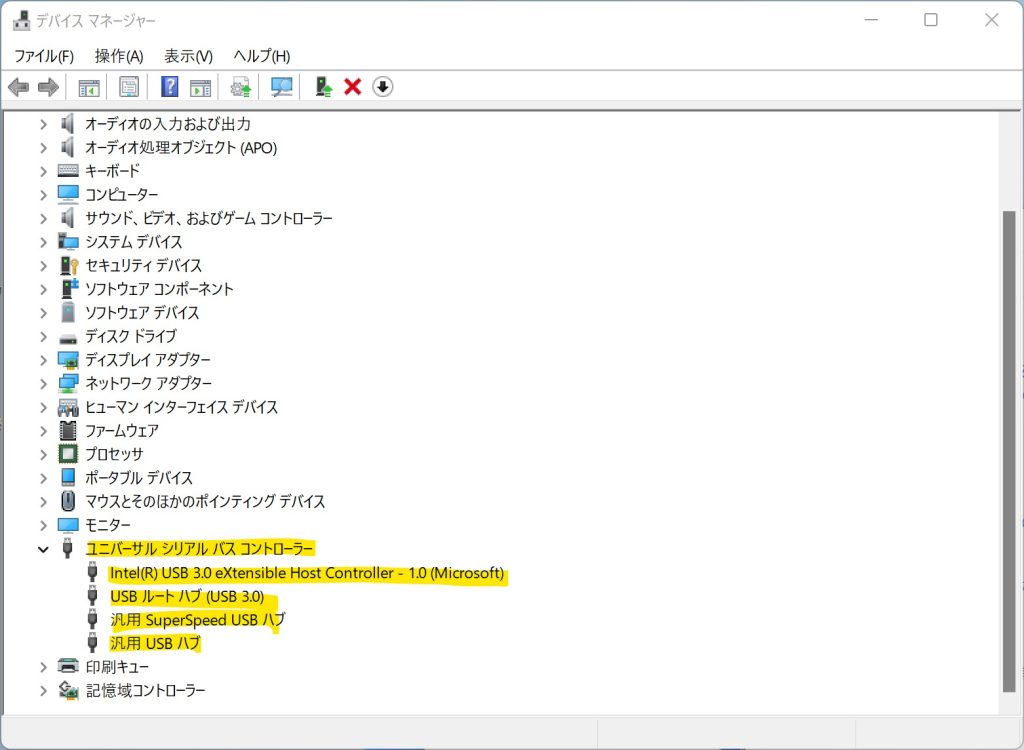
Task: Select the display card icon beside ディスプレイ アダプター
Action: click(68, 360)
